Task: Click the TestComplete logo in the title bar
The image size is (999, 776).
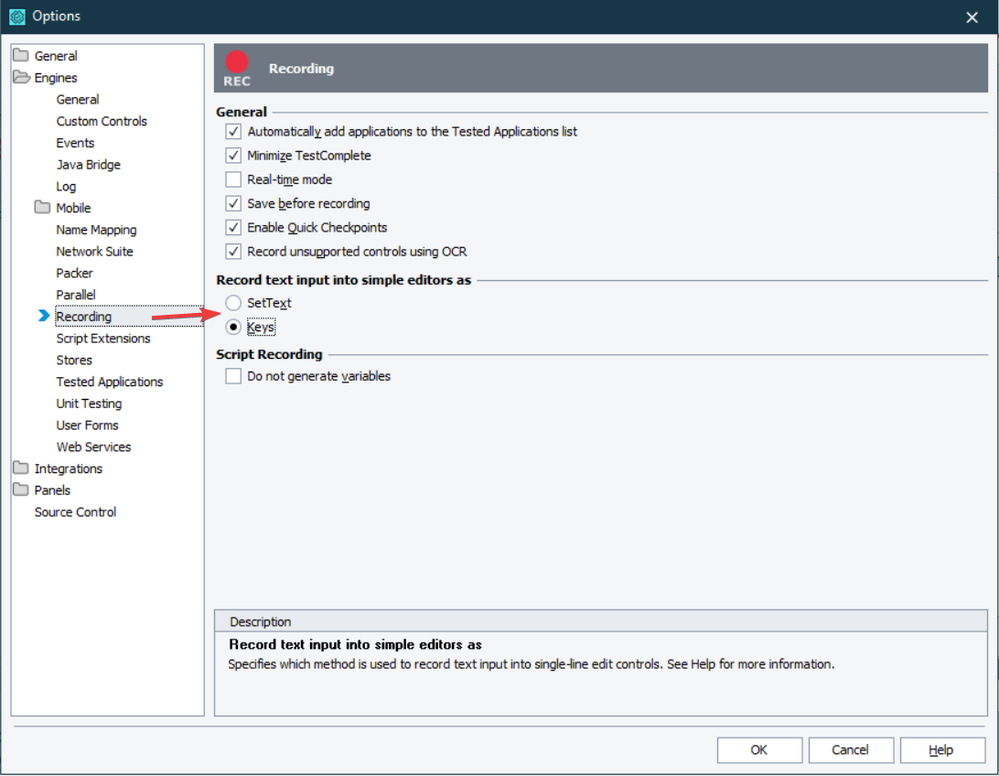Action: pyautogui.click(x=17, y=17)
